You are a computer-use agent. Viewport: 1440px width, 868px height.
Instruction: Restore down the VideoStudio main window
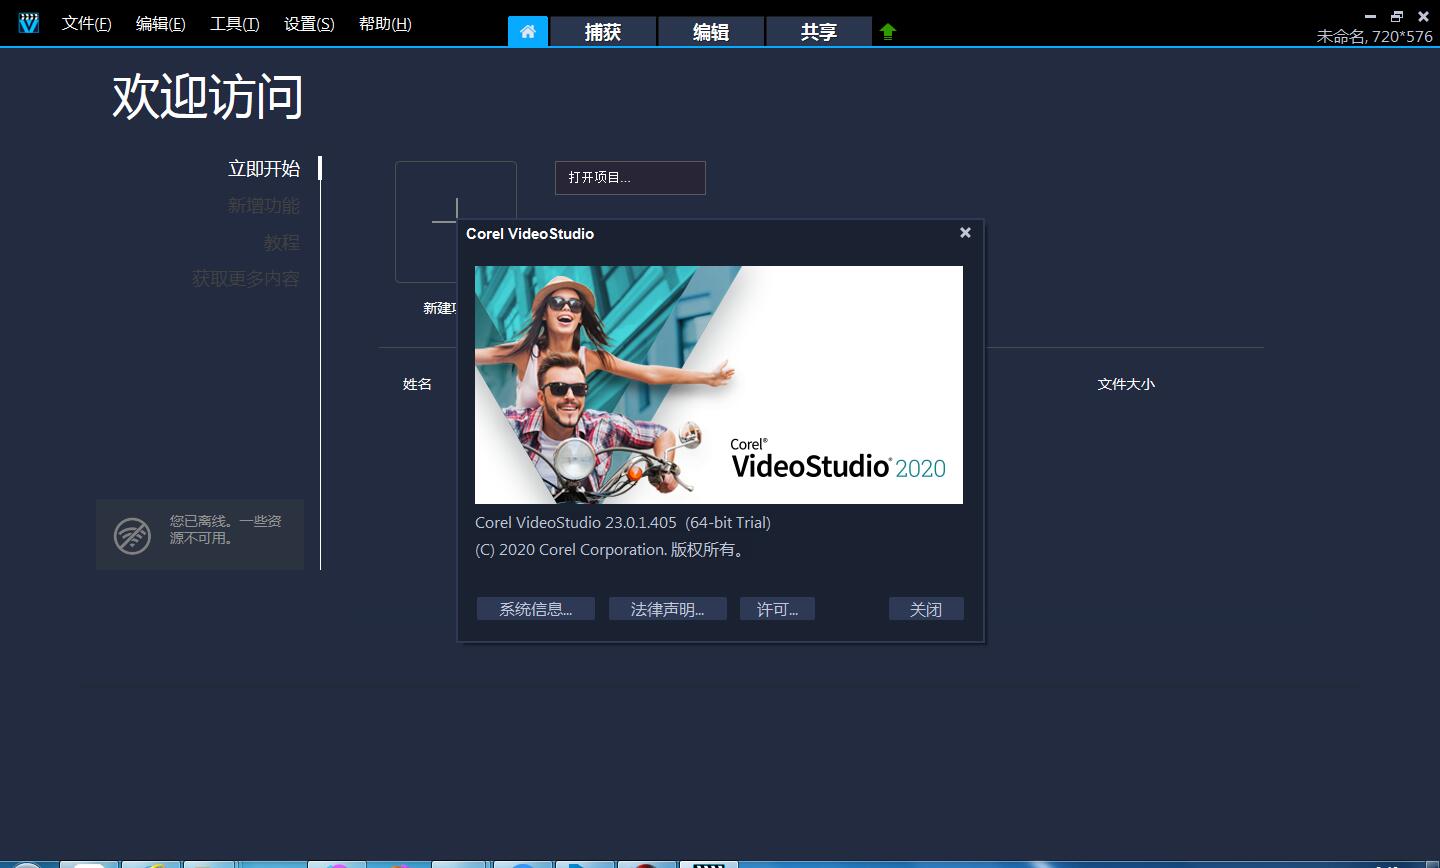click(1397, 16)
